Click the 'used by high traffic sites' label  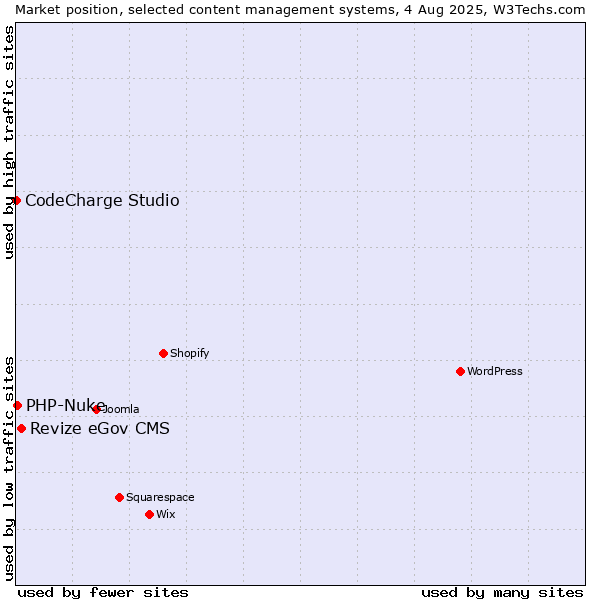click(9, 142)
